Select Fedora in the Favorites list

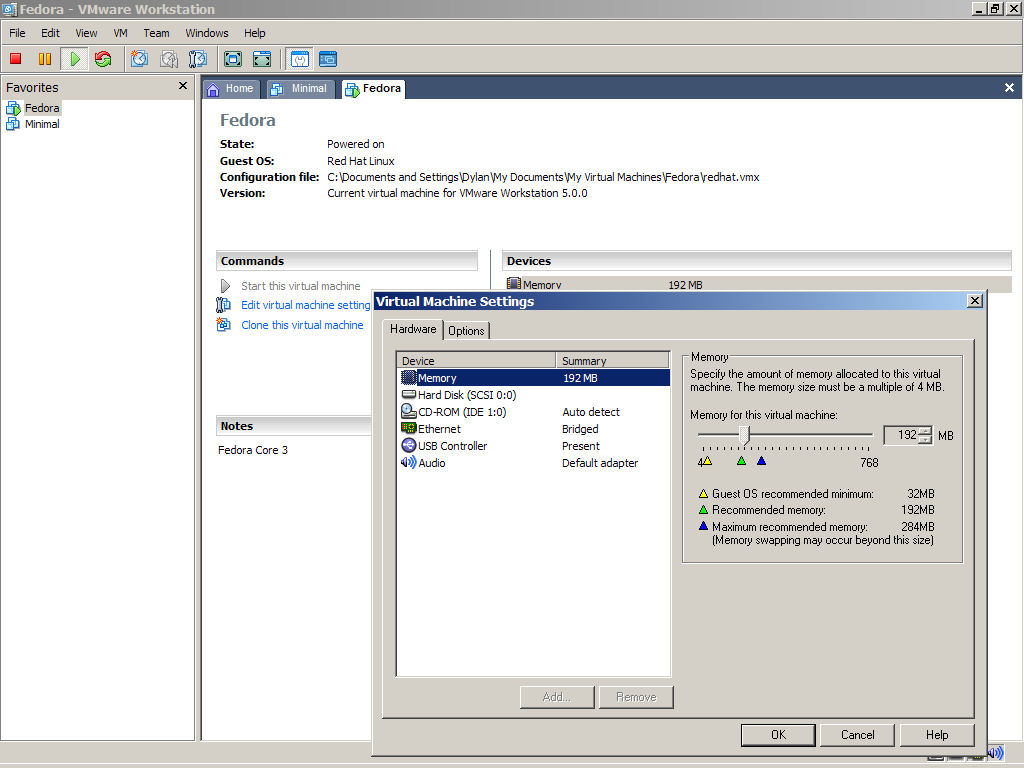coord(42,108)
